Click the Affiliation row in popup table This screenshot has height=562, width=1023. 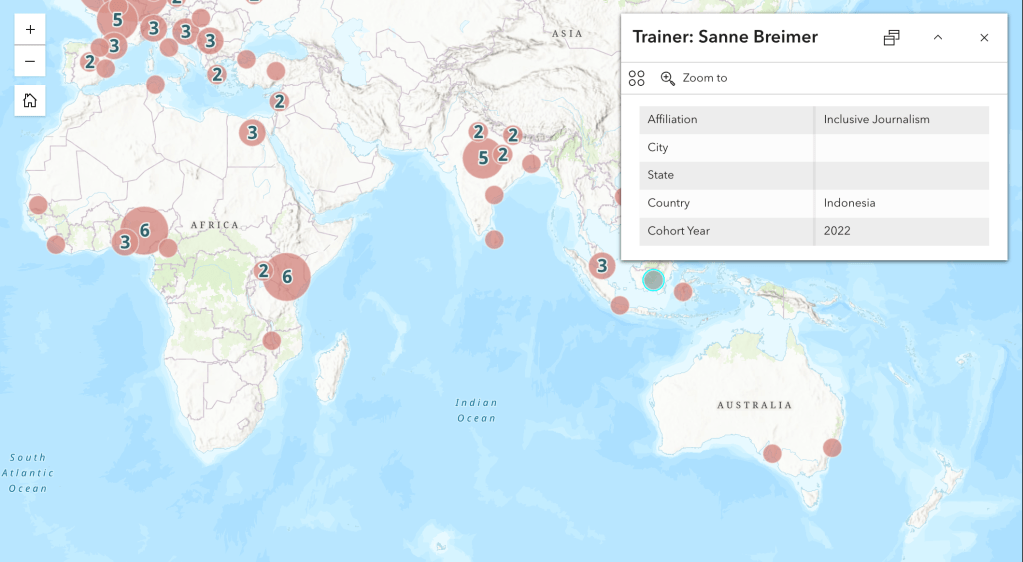coord(727,119)
